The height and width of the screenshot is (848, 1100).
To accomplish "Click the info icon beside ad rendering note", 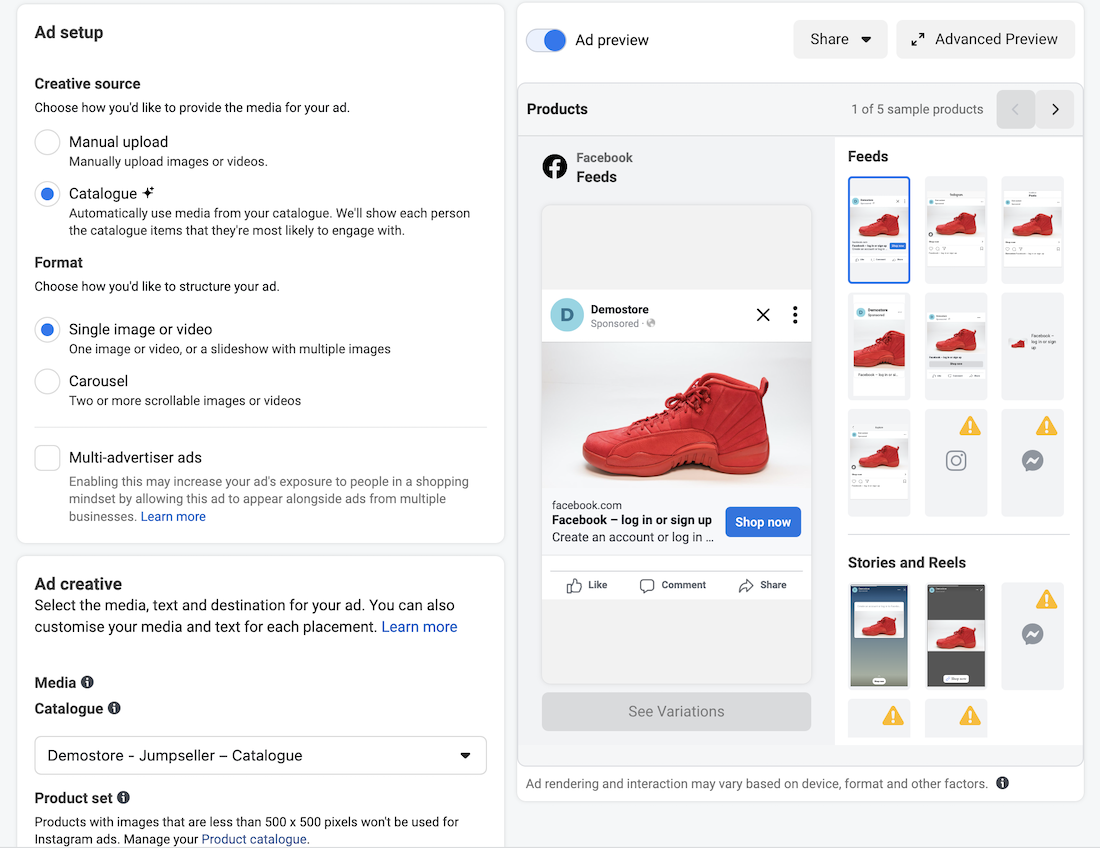I will click(x=1002, y=783).
